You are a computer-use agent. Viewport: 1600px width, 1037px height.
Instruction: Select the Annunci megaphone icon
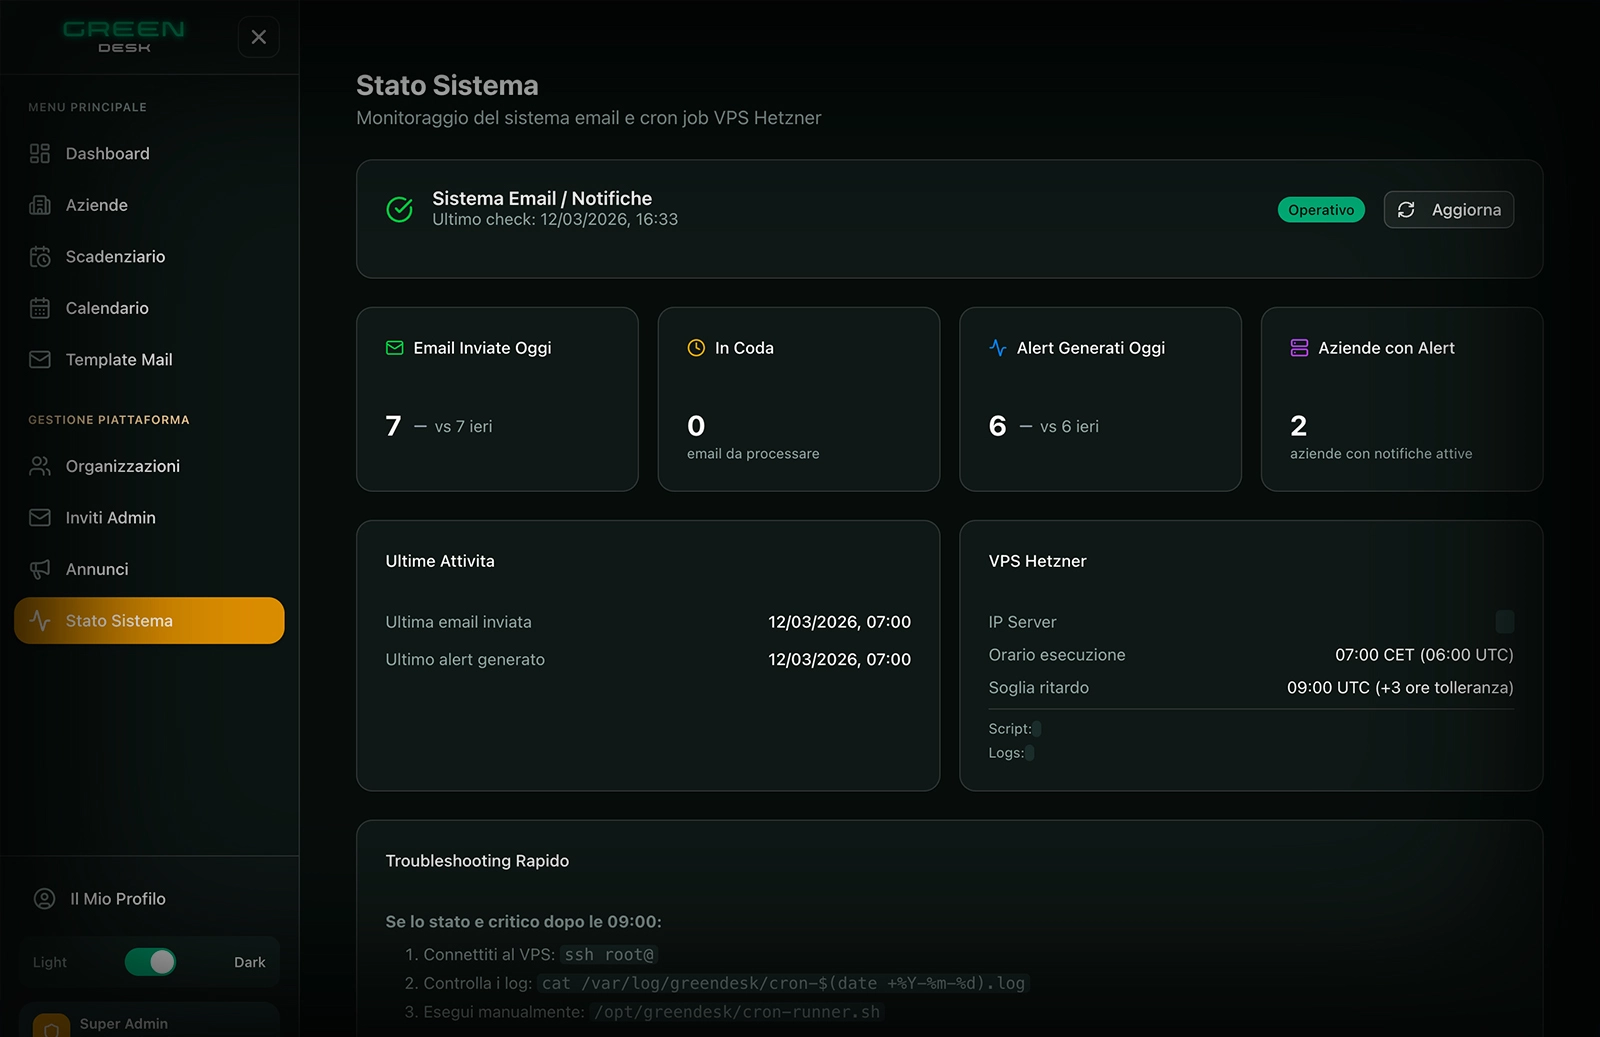click(40, 569)
